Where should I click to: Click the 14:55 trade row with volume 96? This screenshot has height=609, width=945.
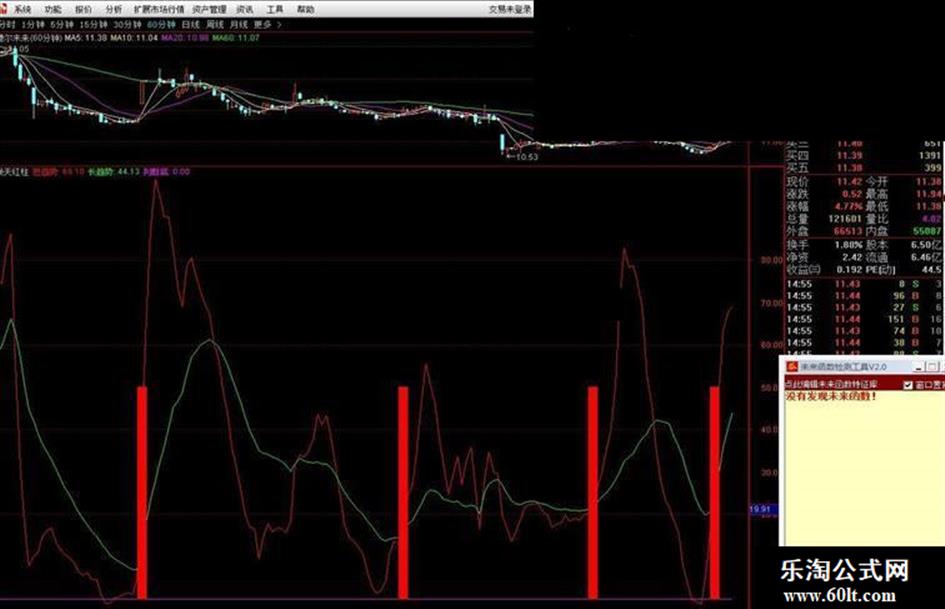coord(864,295)
